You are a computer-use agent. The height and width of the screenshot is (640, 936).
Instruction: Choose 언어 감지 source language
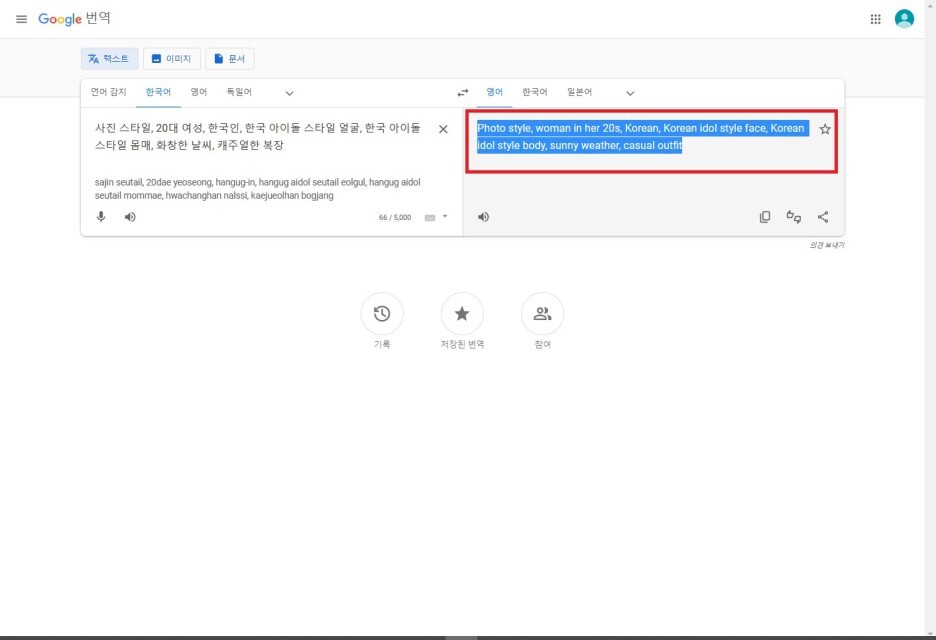[109, 92]
